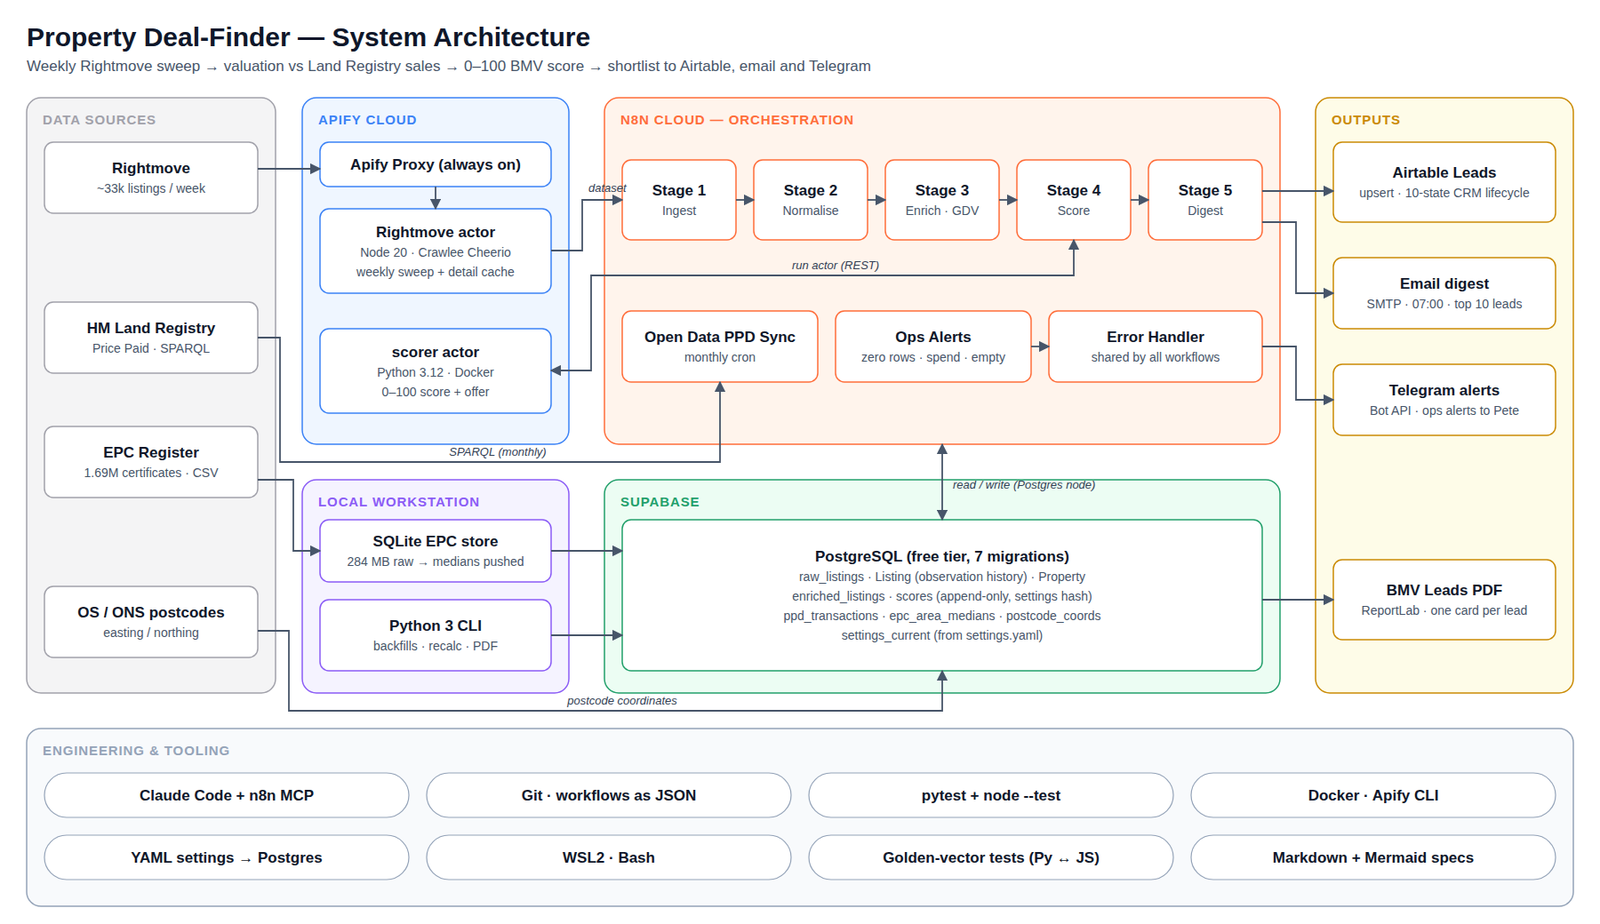Image resolution: width=1600 pixels, height=924 pixels.
Task: Click the PostgreSQL database box
Action: coord(942,595)
